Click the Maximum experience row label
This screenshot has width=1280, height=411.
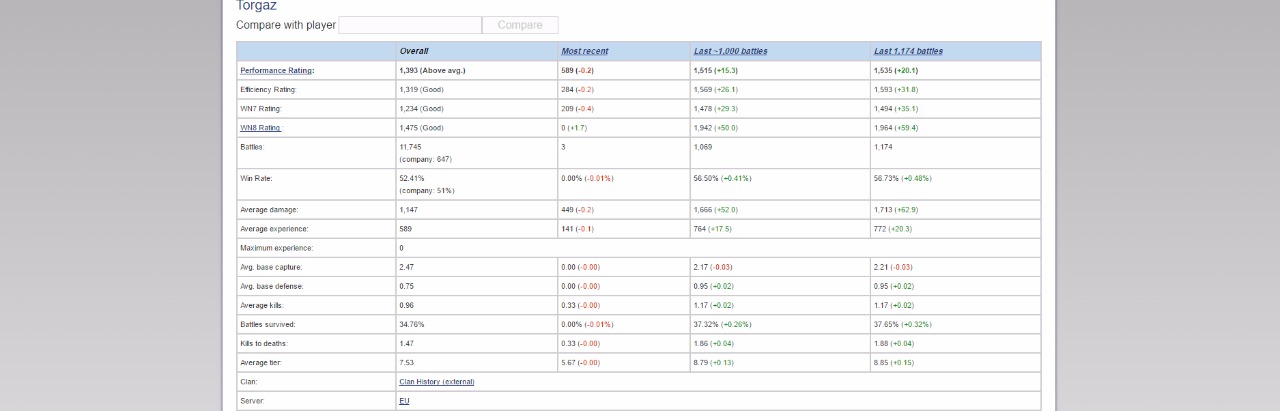point(276,248)
